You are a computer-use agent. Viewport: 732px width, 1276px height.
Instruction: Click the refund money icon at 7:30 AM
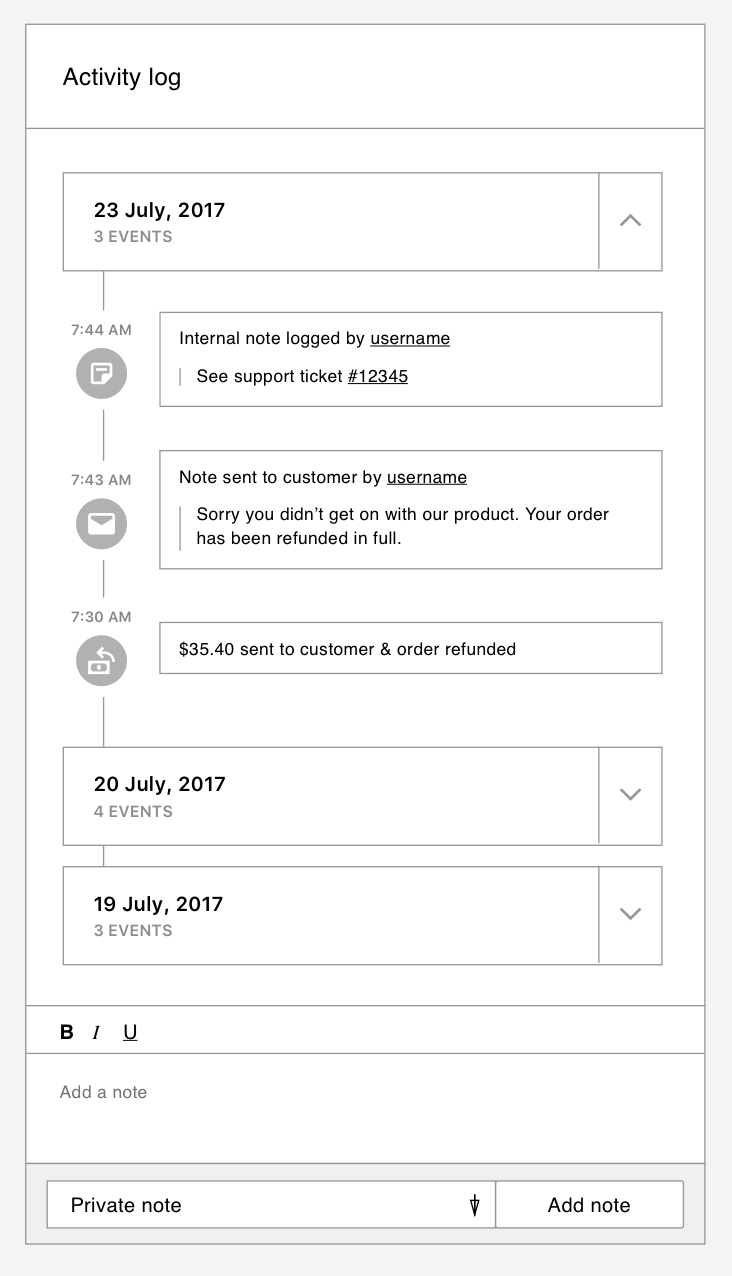(x=101, y=661)
